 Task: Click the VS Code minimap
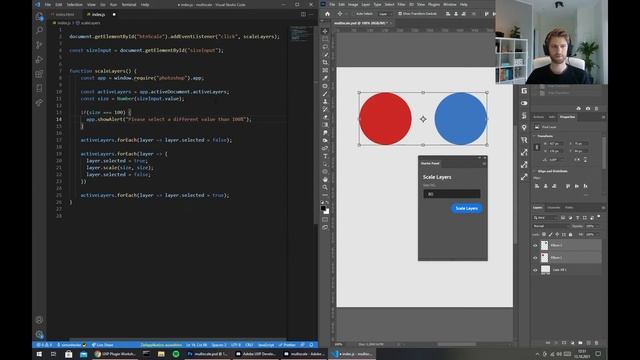[300, 34]
